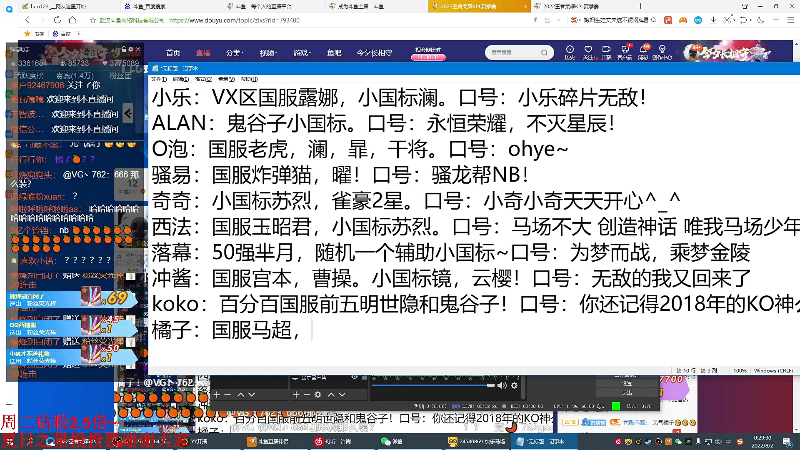Open Notepad 格式(O) menu

[203, 79]
